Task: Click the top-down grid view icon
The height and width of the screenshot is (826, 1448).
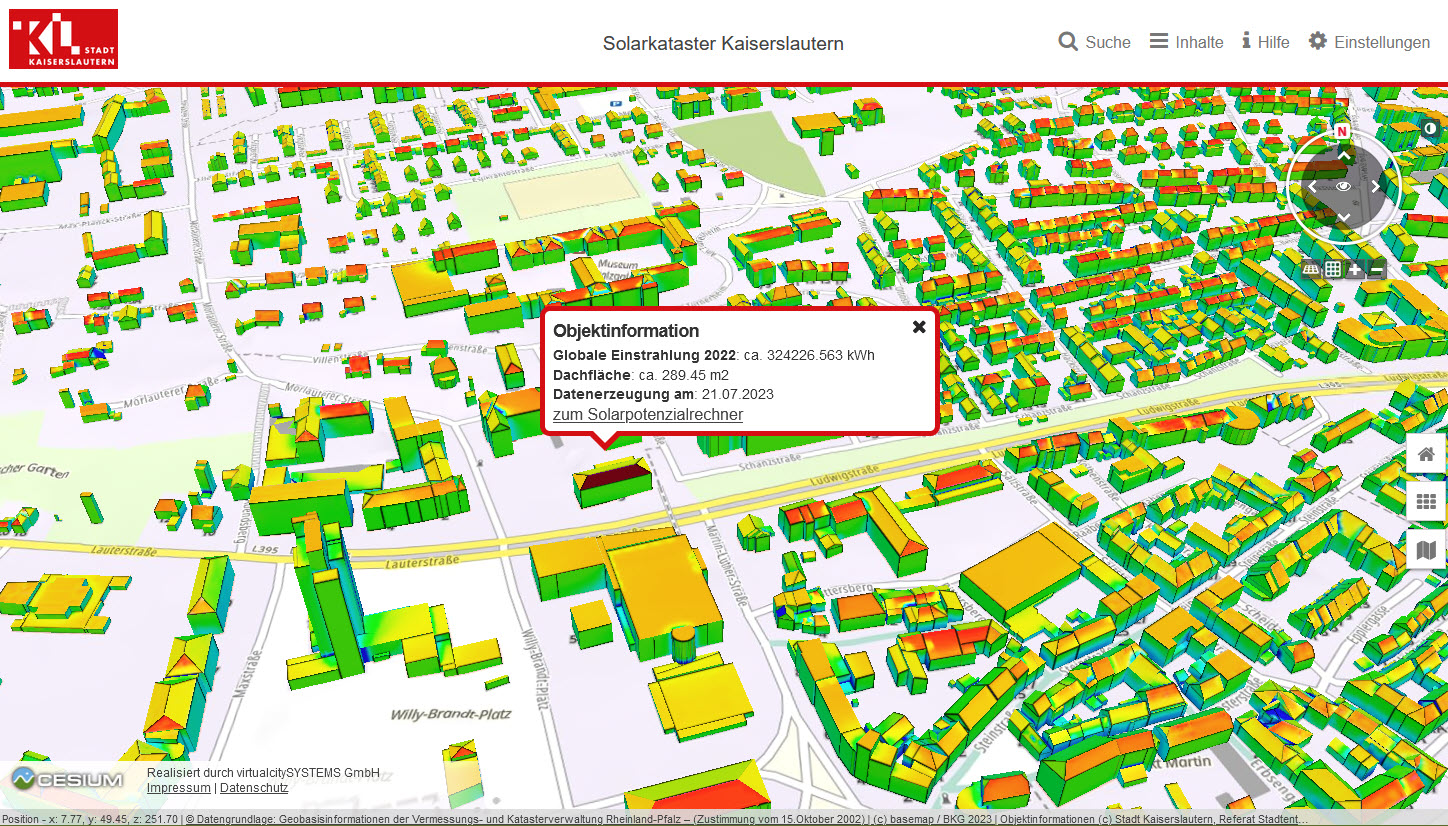Action: (1333, 270)
